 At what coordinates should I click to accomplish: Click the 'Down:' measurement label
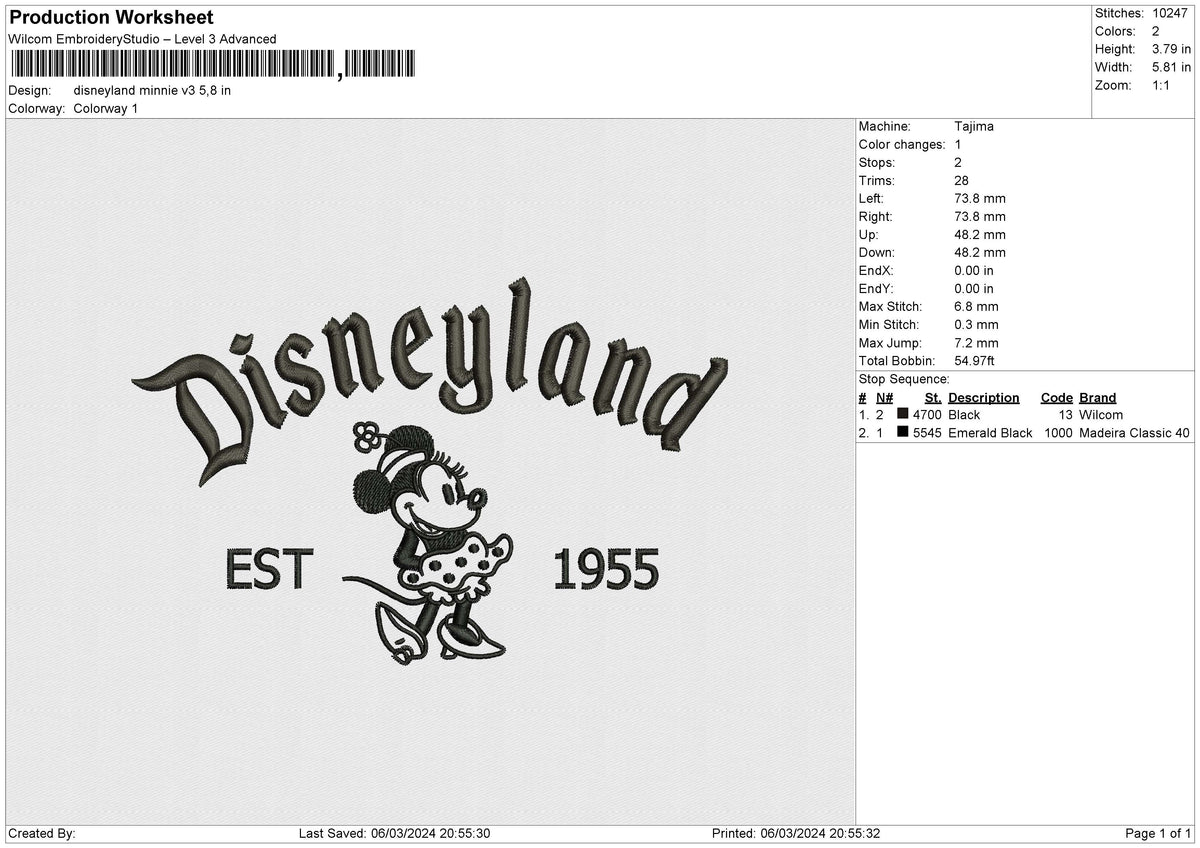(877, 253)
